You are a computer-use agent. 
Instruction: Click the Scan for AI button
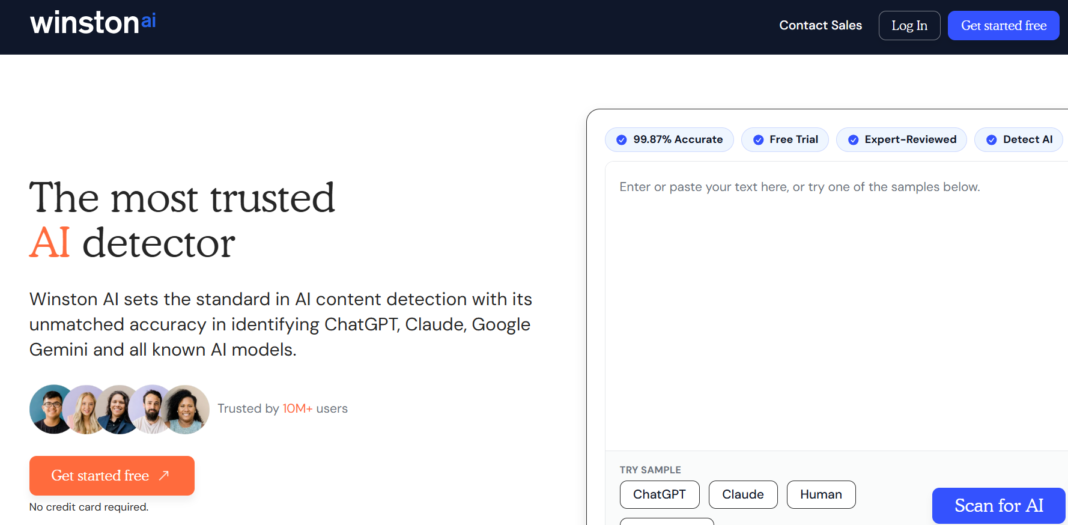pos(999,506)
